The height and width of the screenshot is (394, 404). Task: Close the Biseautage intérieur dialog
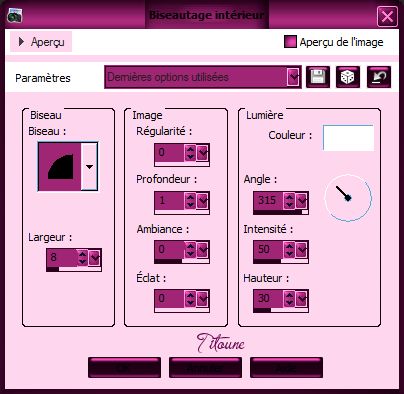pos(387,16)
